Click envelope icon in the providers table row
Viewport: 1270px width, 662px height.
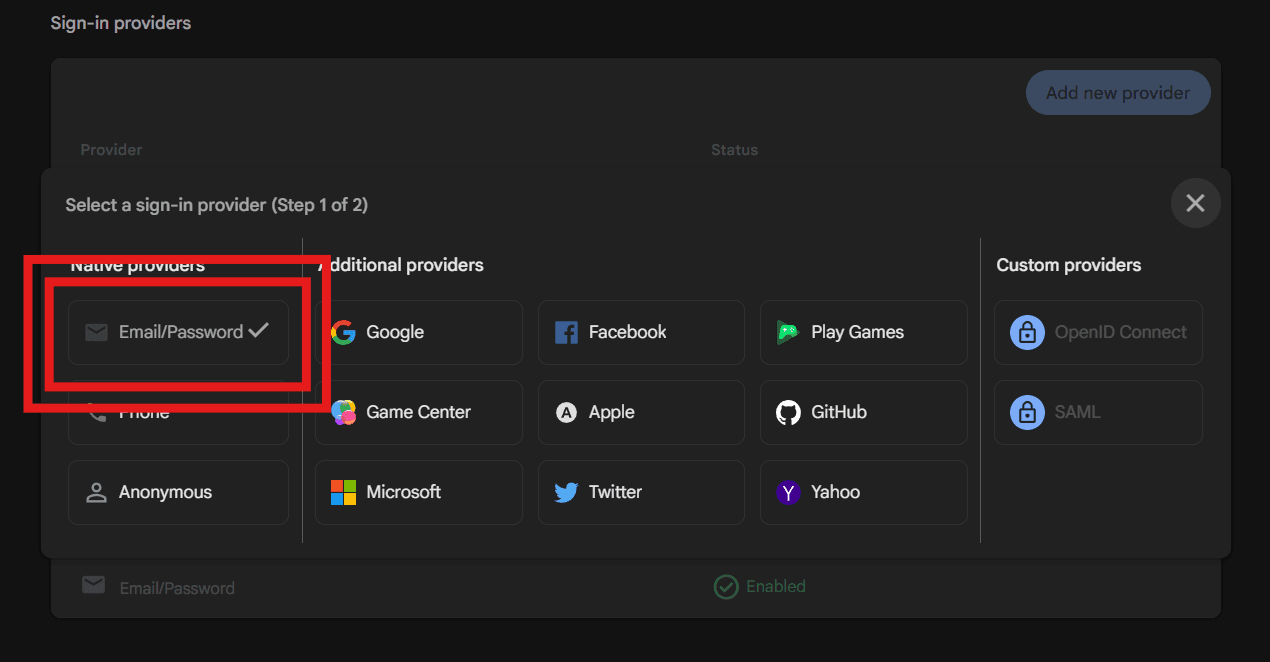(93, 585)
